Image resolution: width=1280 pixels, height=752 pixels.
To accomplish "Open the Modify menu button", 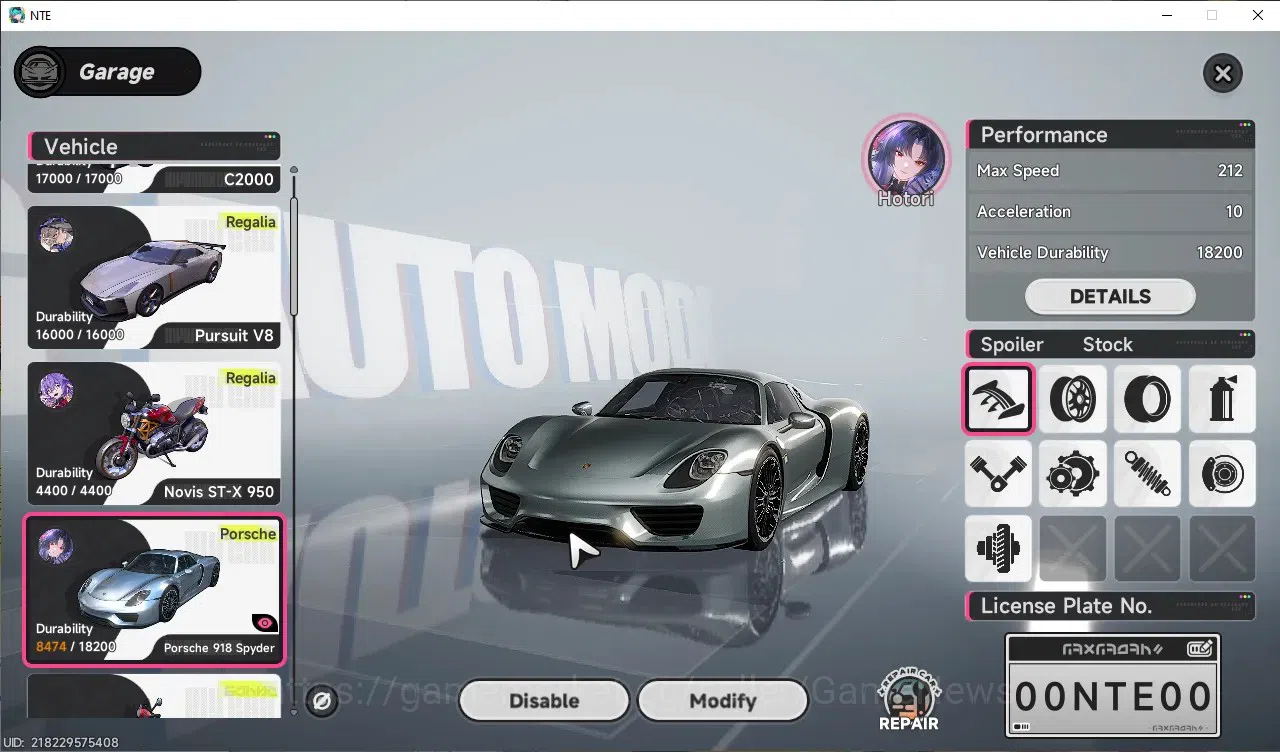I will (722, 701).
